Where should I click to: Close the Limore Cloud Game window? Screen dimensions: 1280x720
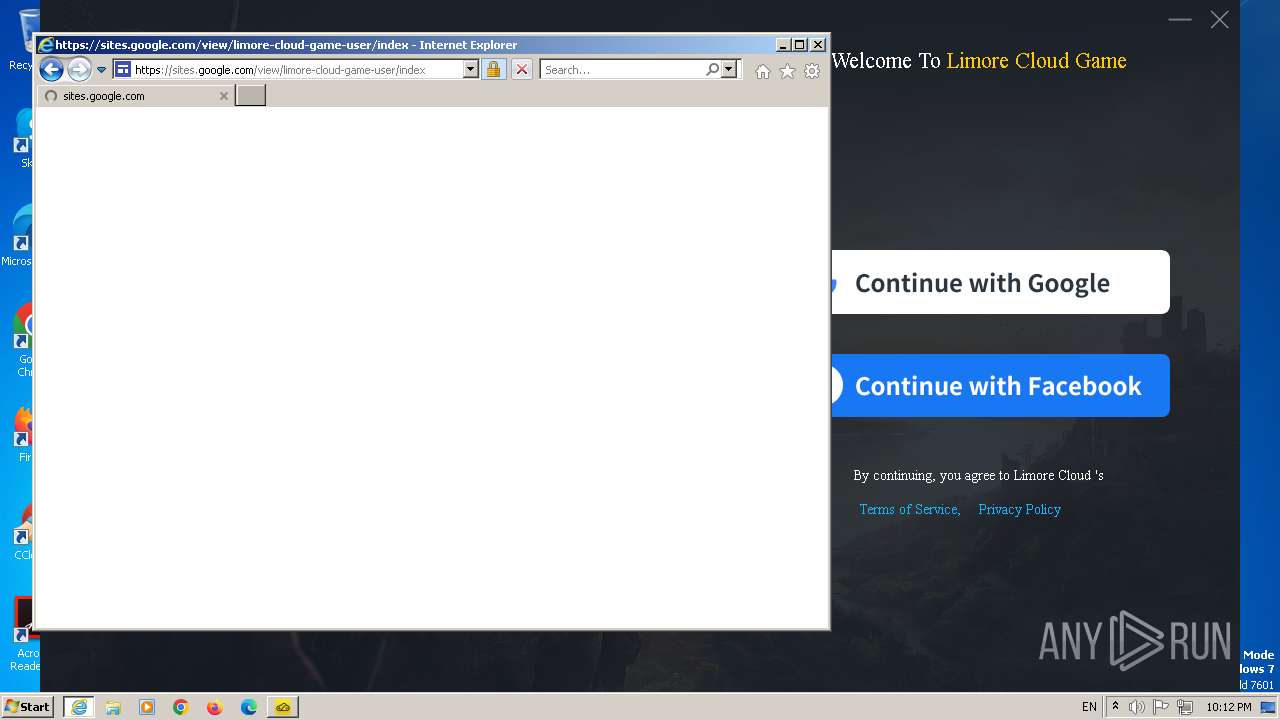[x=1219, y=19]
